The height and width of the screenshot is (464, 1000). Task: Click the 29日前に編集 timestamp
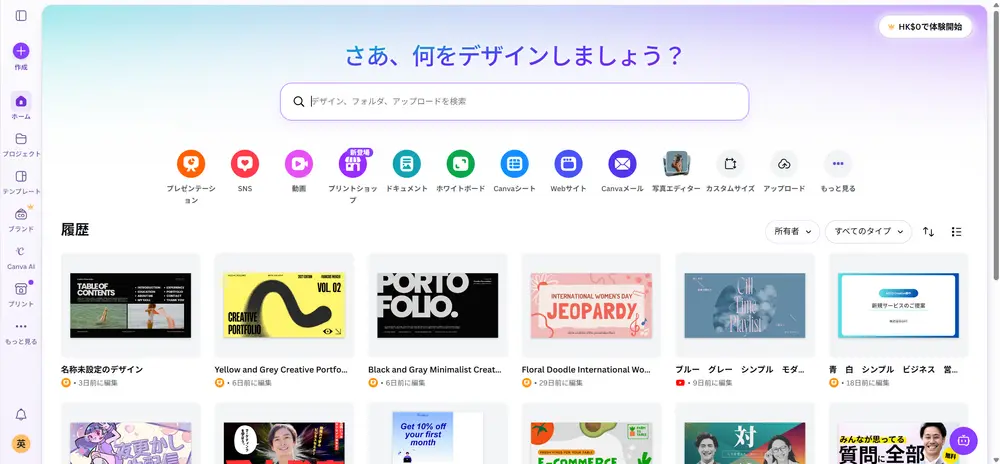pyautogui.click(x=561, y=383)
